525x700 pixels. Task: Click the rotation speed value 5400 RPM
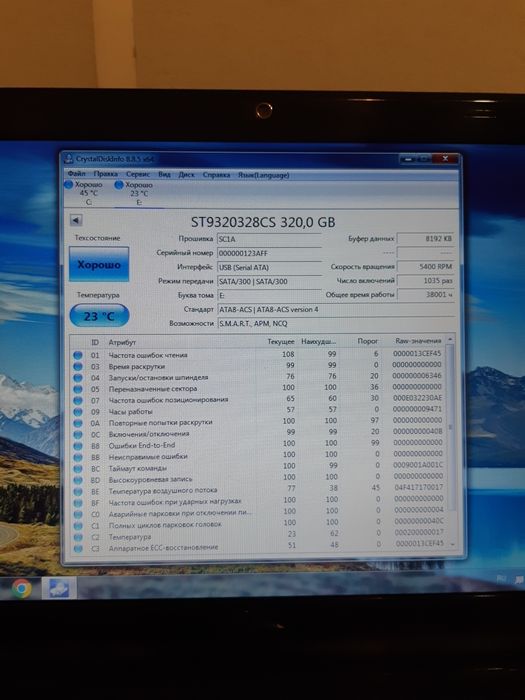[x=425, y=267]
